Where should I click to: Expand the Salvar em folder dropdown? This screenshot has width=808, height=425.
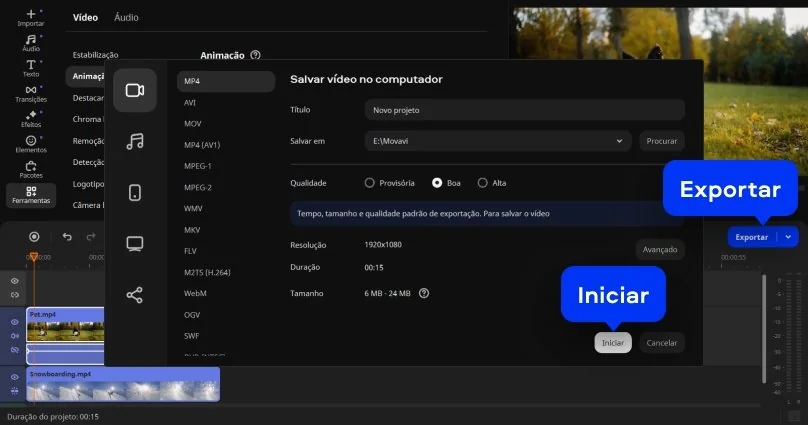tap(622, 141)
